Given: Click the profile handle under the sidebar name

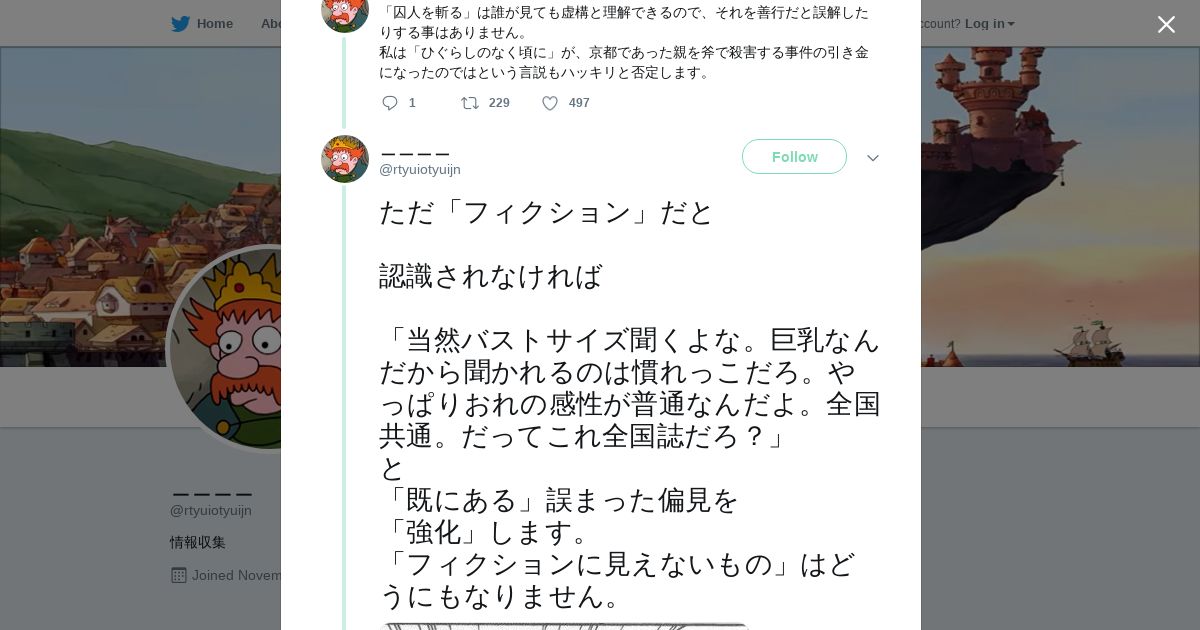Looking at the screenshot, I should (x=211, y=511).
